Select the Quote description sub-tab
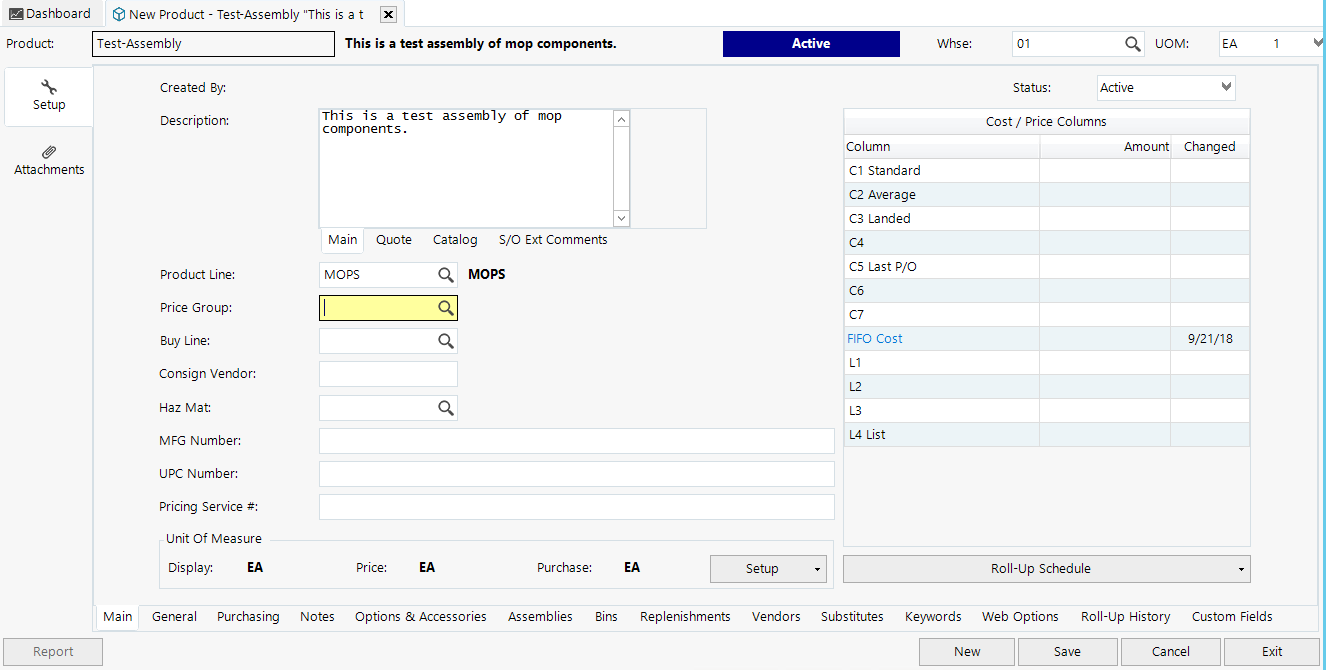Viewport: 1326px width, 670px height. point(393,239)
